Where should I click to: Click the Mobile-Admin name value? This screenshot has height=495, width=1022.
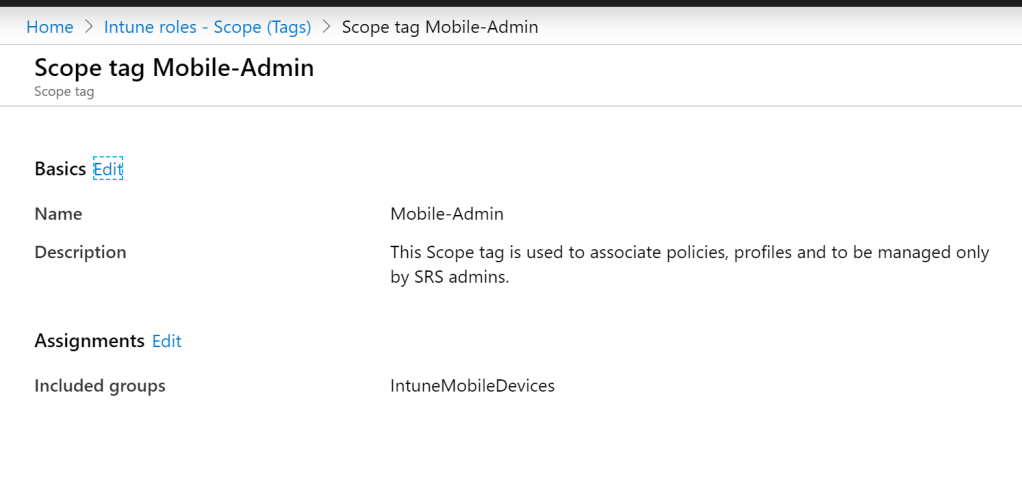click(446, 214)
